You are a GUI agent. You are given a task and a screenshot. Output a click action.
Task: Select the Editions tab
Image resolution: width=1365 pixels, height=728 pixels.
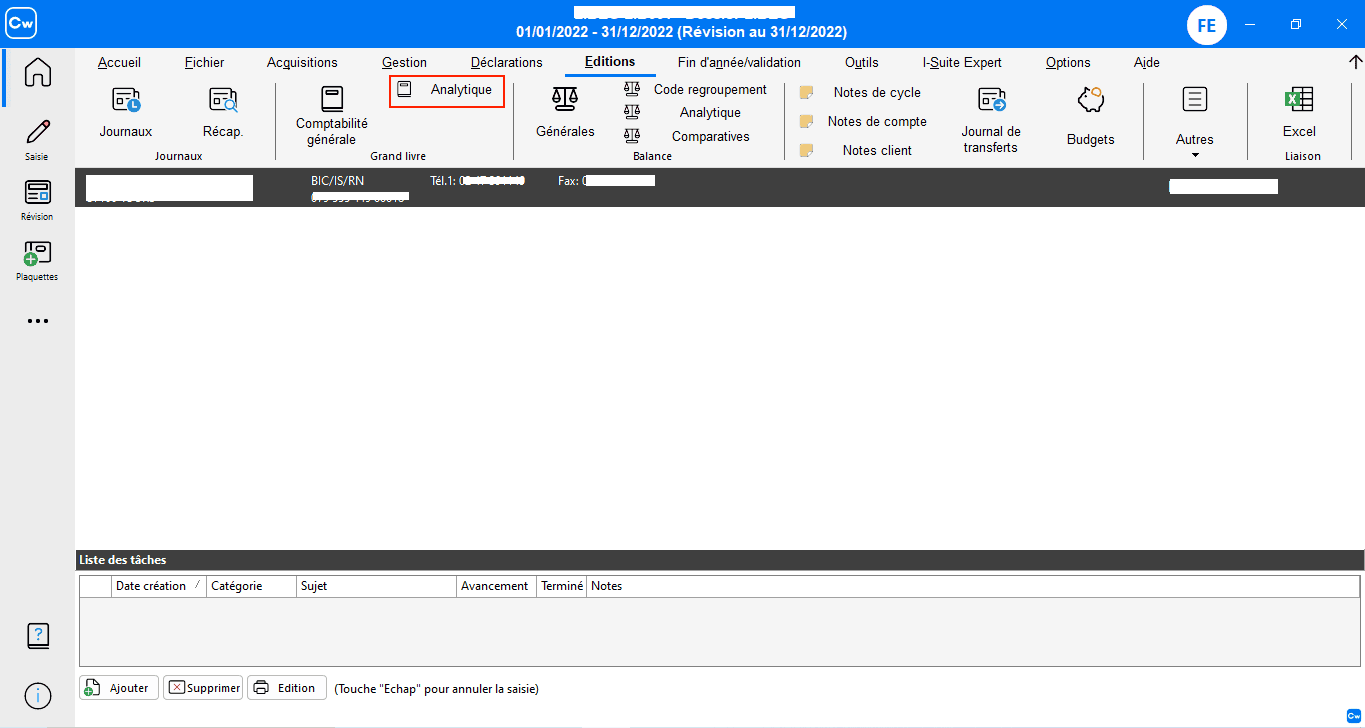click(610, 62)
